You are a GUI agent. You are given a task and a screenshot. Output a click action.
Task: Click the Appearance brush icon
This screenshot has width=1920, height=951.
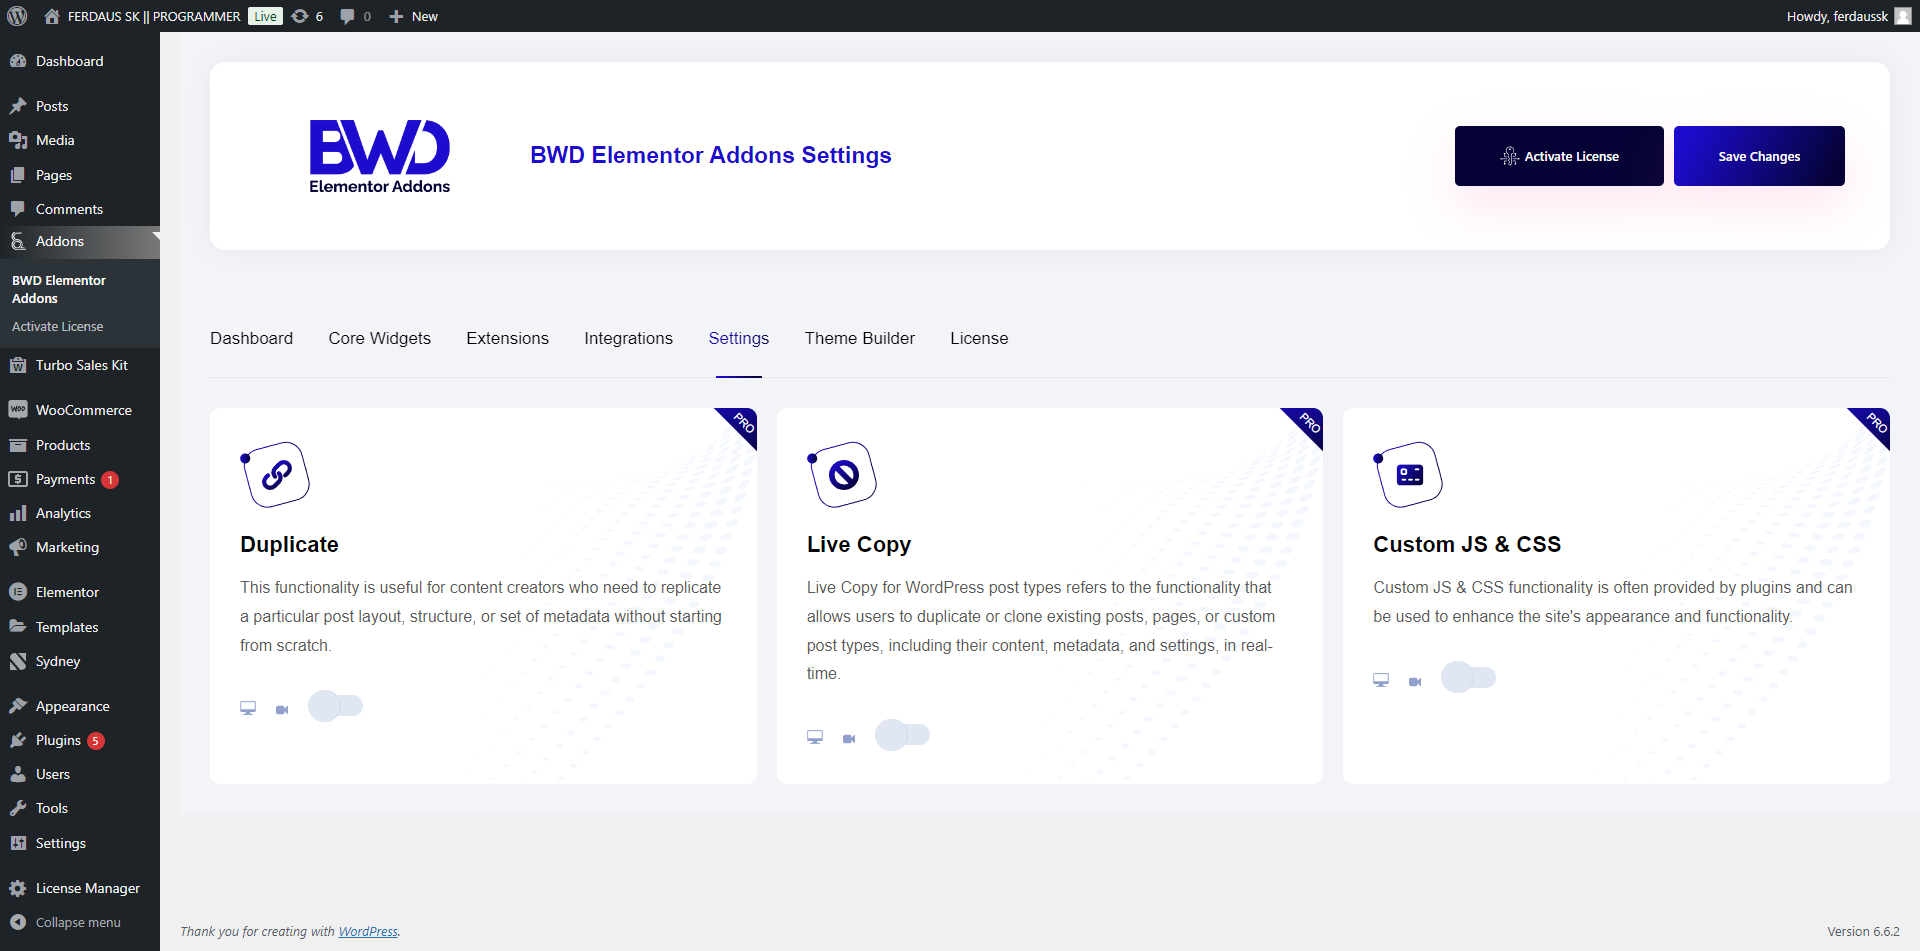click(18, 706)
